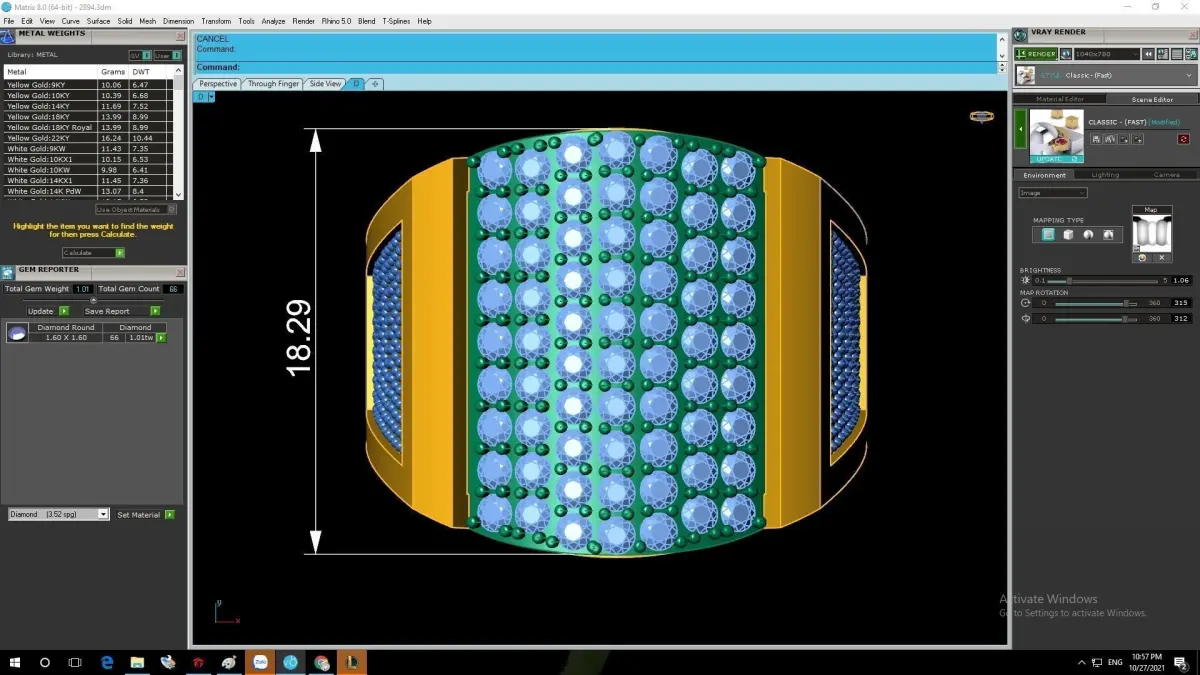Switch to the Side View viewport tab
Image resolution: width=1200 pixels, height=675 pixels.
325,84
